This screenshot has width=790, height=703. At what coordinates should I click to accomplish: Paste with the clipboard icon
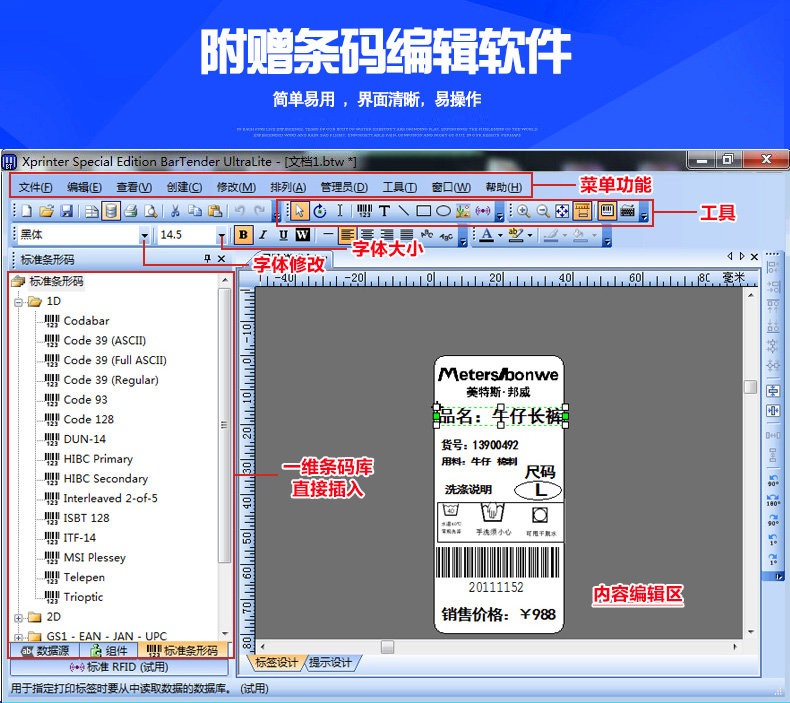(215, 211)
